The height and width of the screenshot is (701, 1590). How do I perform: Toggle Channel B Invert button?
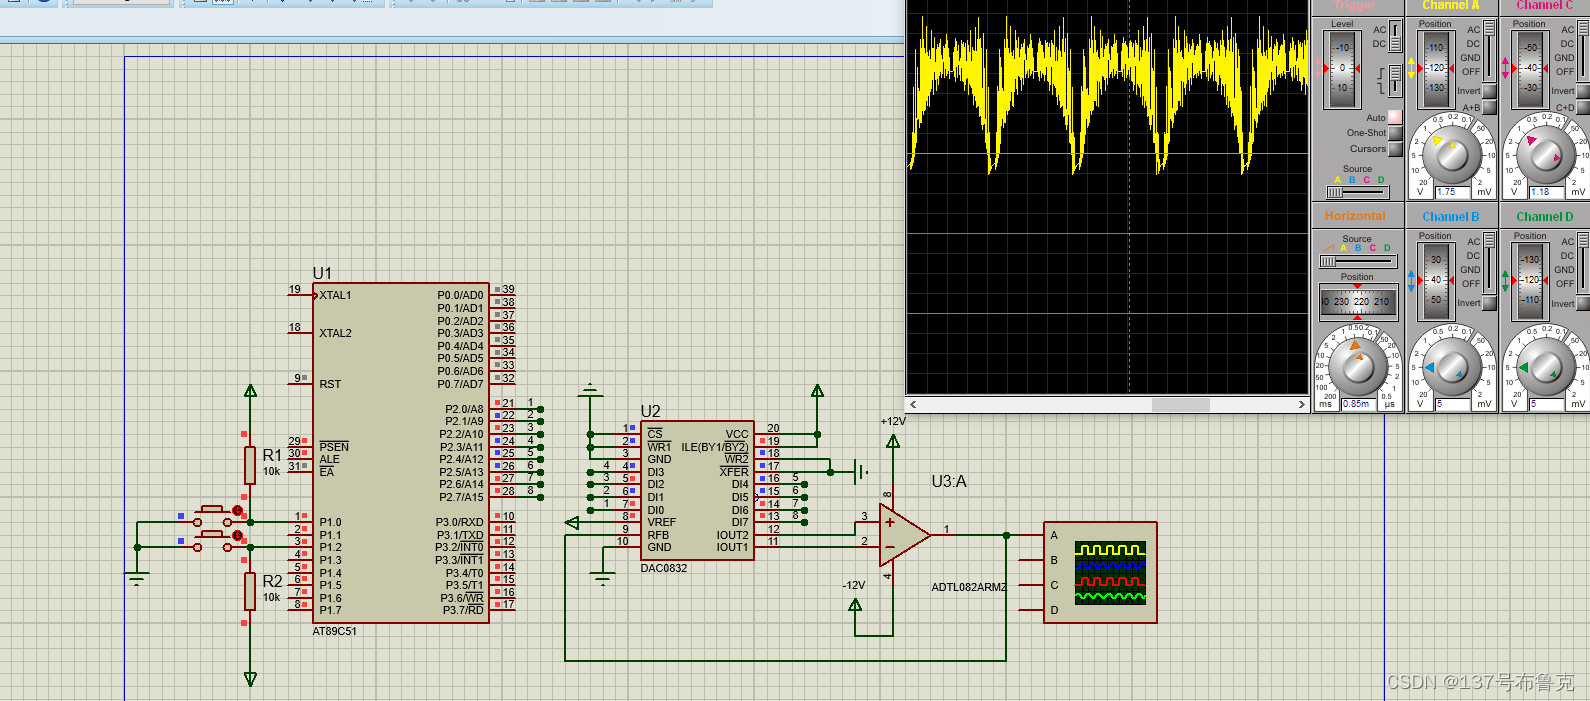click(x=1489, y=303)
